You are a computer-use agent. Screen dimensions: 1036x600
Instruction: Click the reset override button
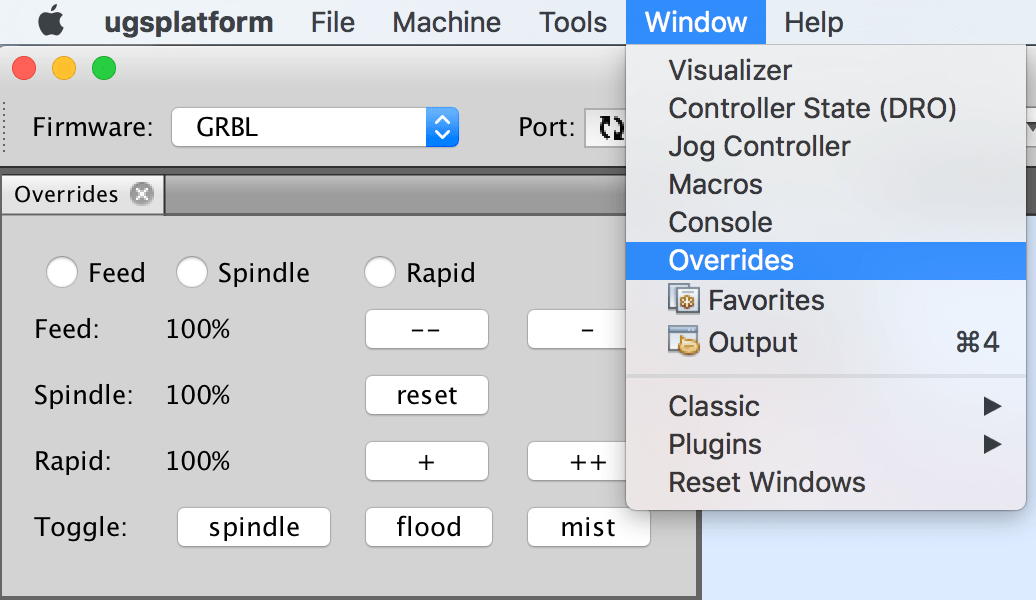tap(427, 395)
